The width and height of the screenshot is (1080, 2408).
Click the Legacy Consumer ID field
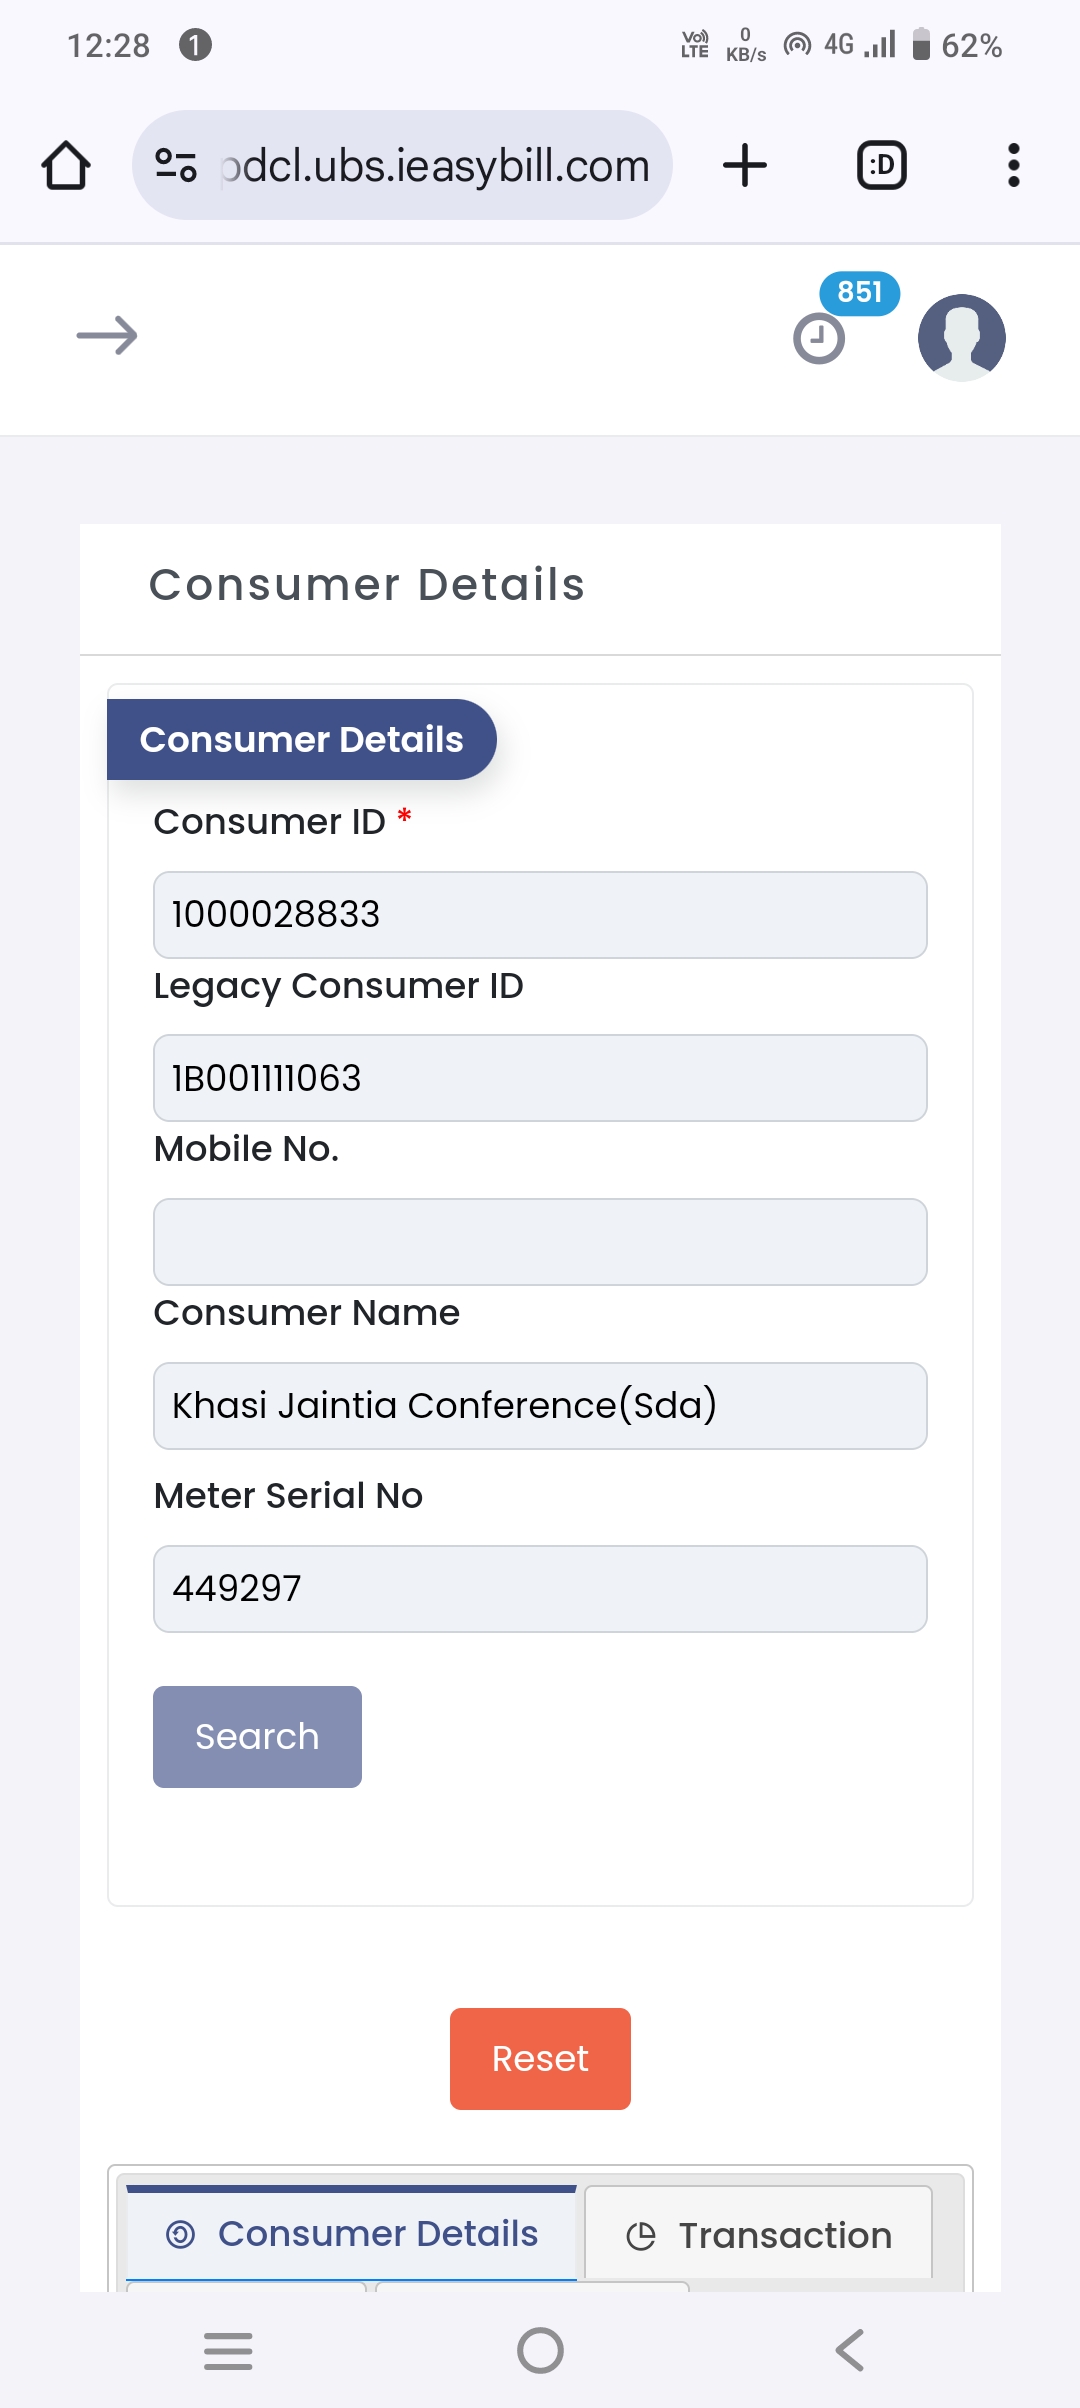click(540, 1078)
